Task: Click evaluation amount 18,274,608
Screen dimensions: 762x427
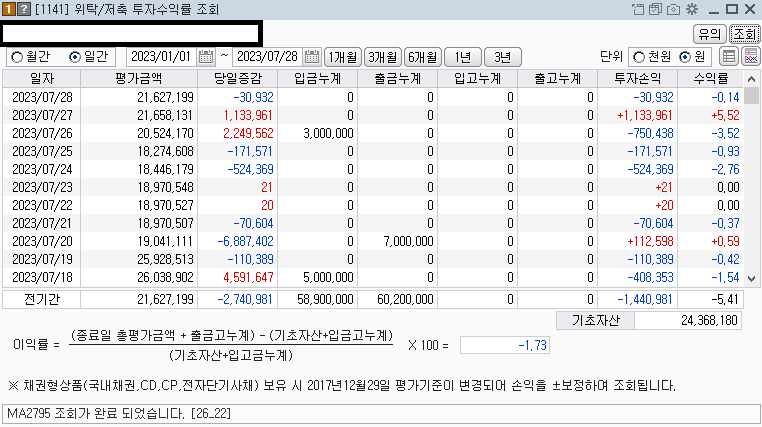Action: click(139, 151)
